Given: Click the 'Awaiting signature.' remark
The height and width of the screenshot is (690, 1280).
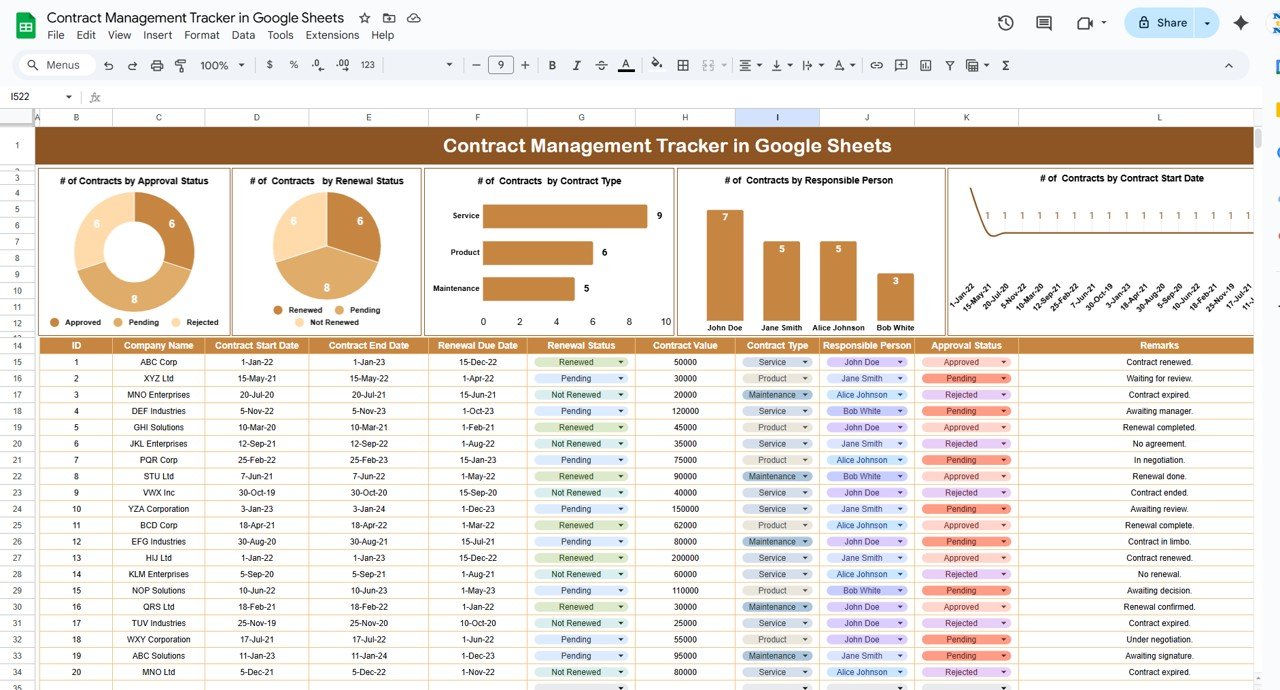Looking at the screenshot, I should tap(1159, 656).
